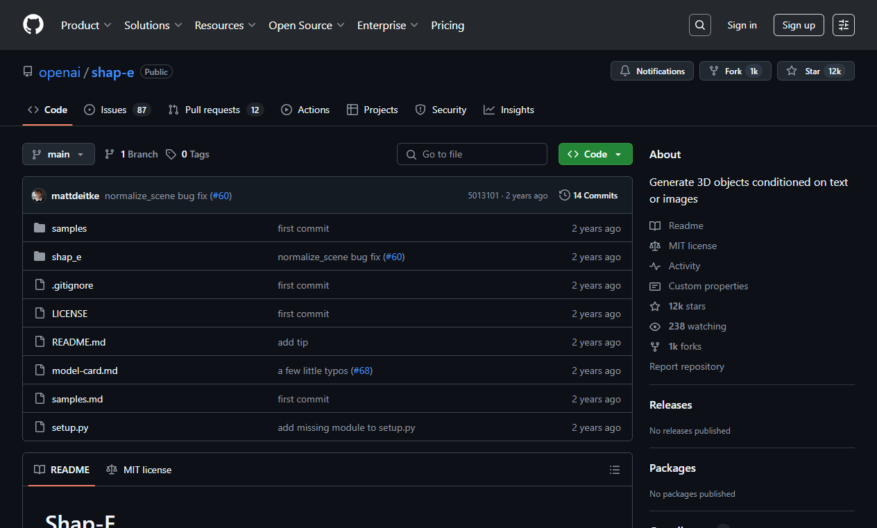Focus the Go to file field
The image size is (877, 528).
pyautogui.click(x=472, y=154)
